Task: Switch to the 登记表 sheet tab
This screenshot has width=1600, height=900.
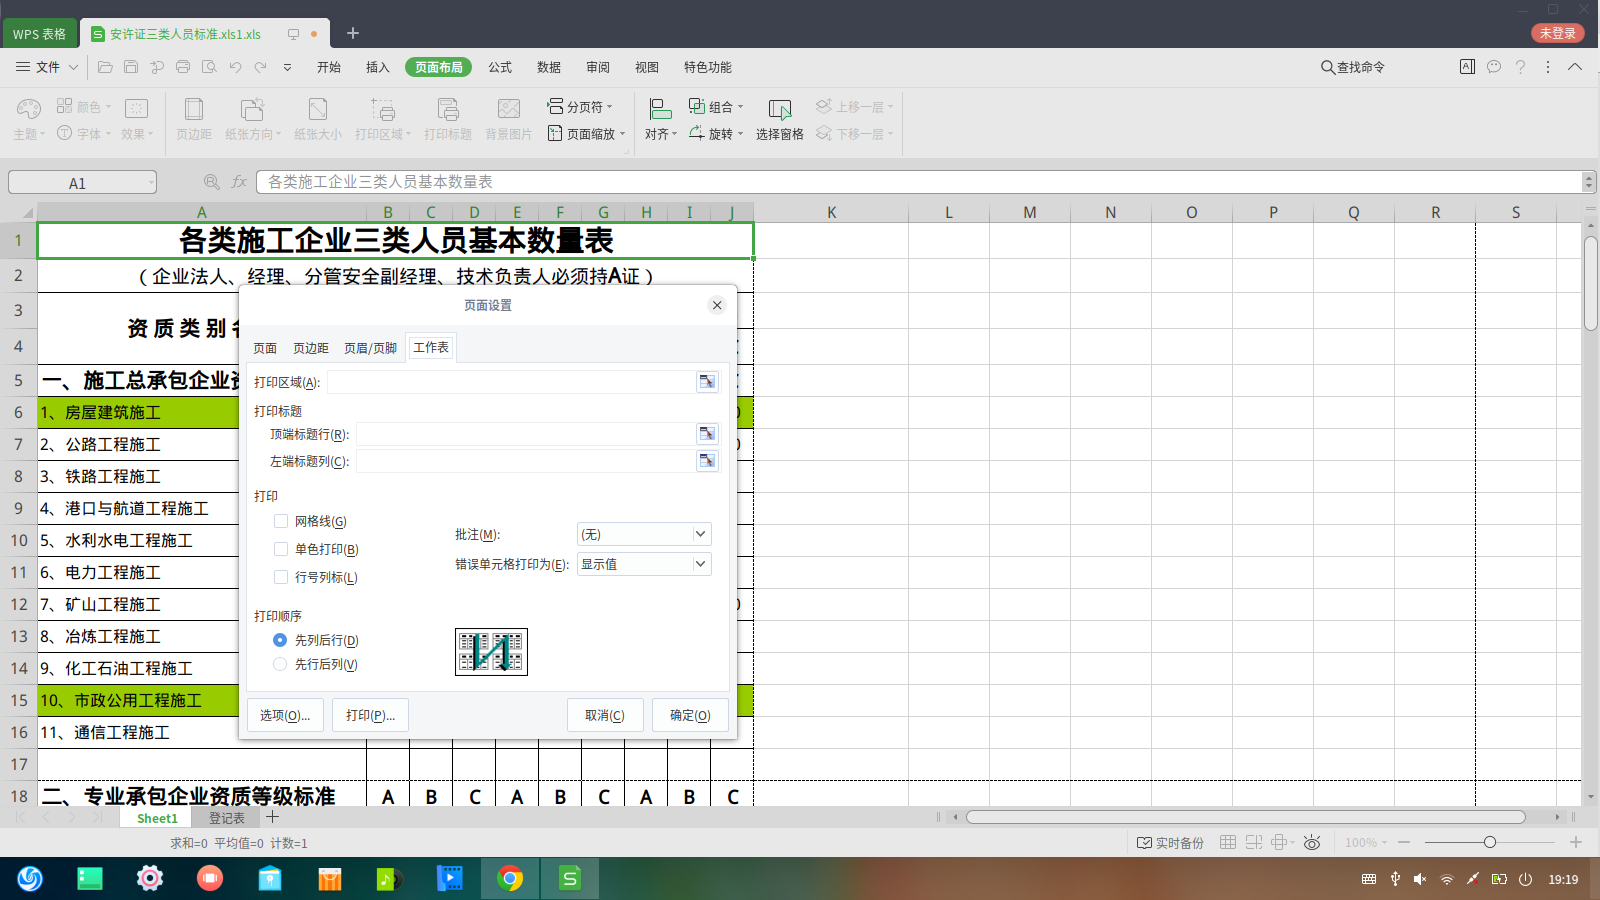Action: point(227,818)
